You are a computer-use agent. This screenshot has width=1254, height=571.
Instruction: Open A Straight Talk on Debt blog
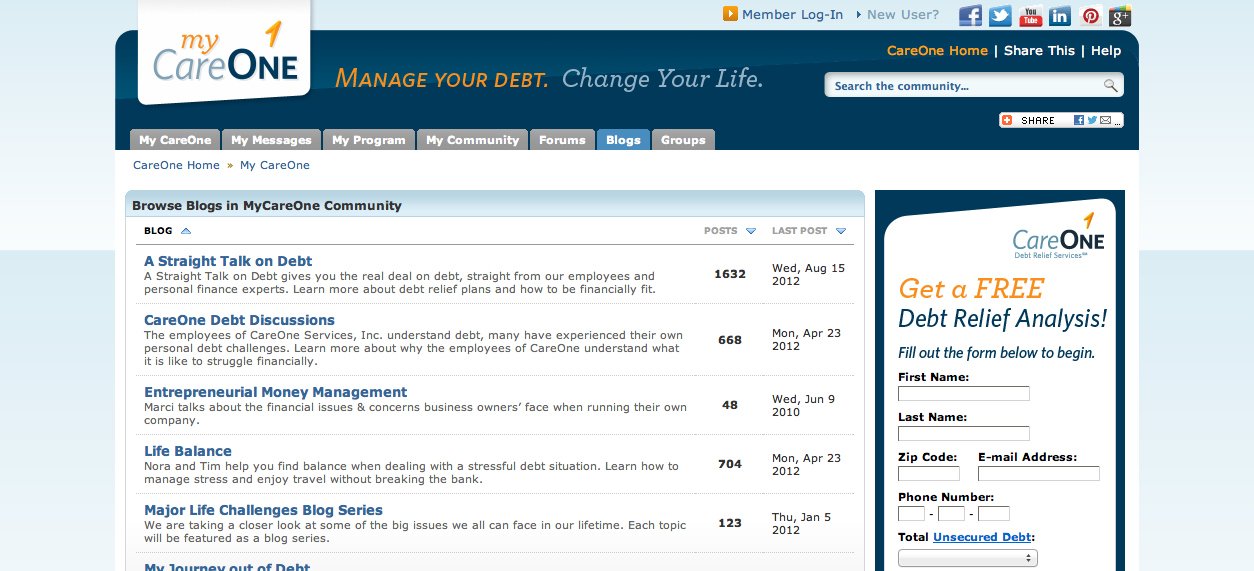click(228, 261)
